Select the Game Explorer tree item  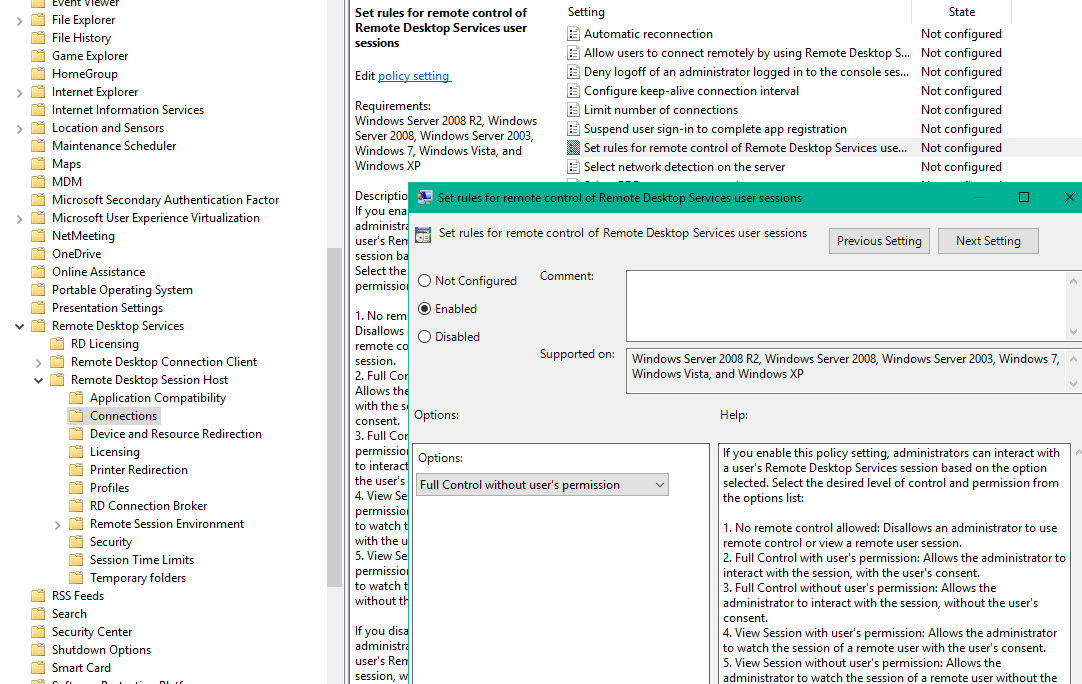(90, 56)
